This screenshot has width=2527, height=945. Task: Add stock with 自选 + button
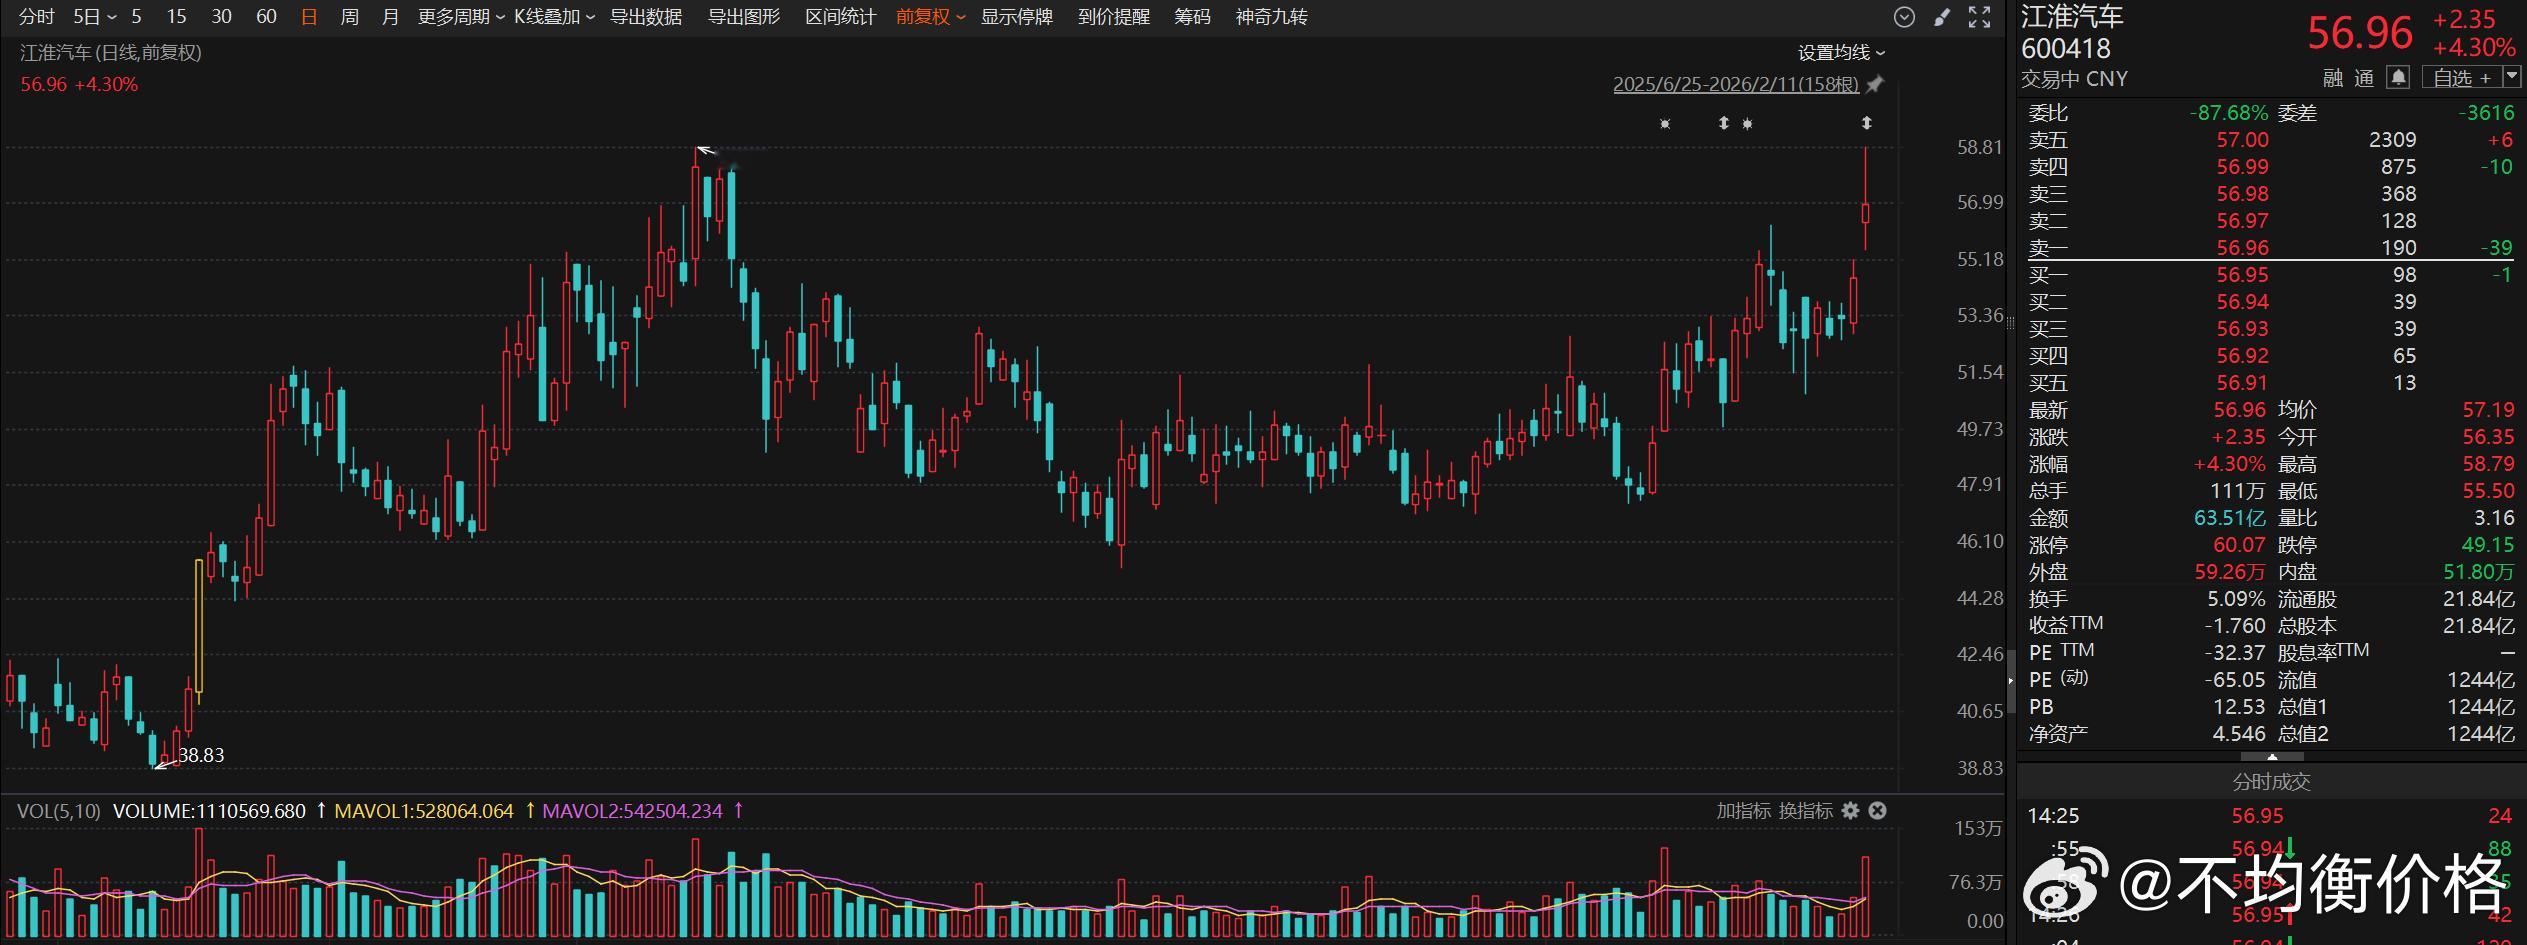(2463, 77)
